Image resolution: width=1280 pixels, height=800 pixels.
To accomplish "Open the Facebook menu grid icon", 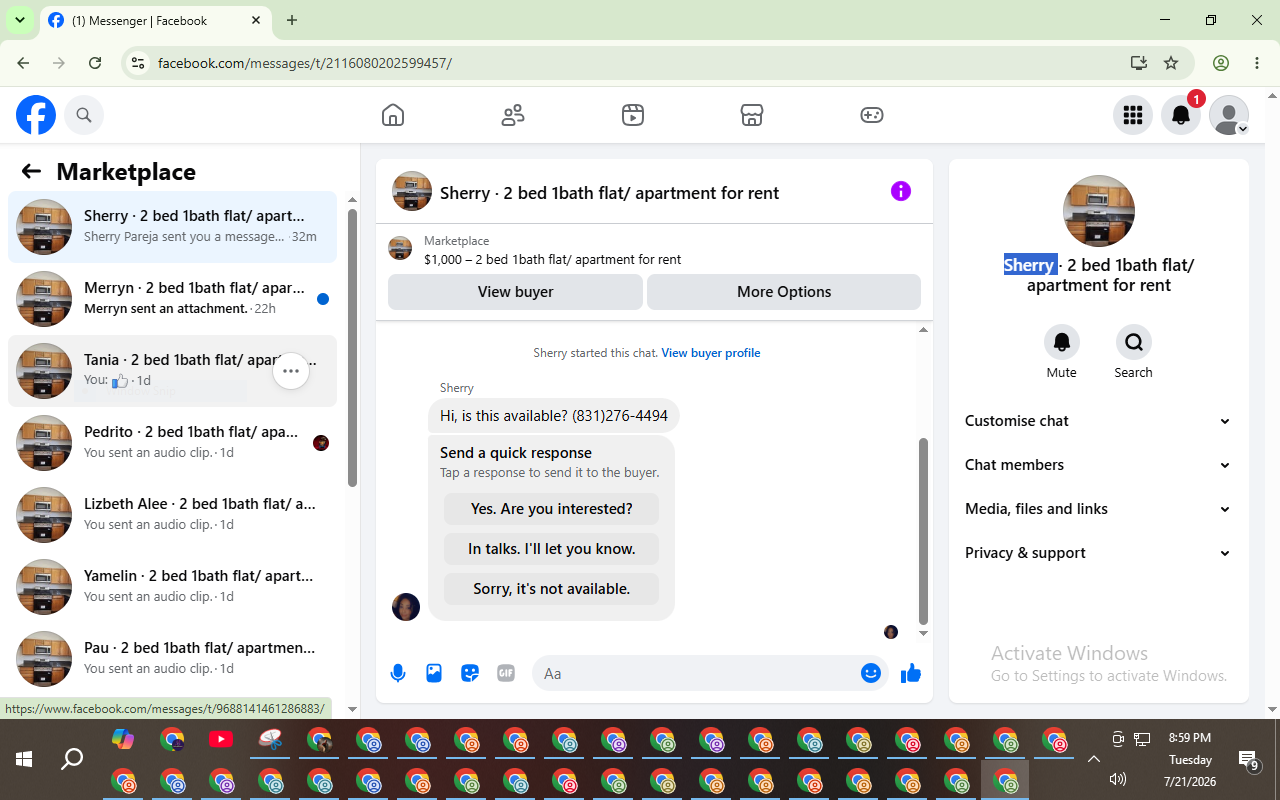I will click(1133, 115).
